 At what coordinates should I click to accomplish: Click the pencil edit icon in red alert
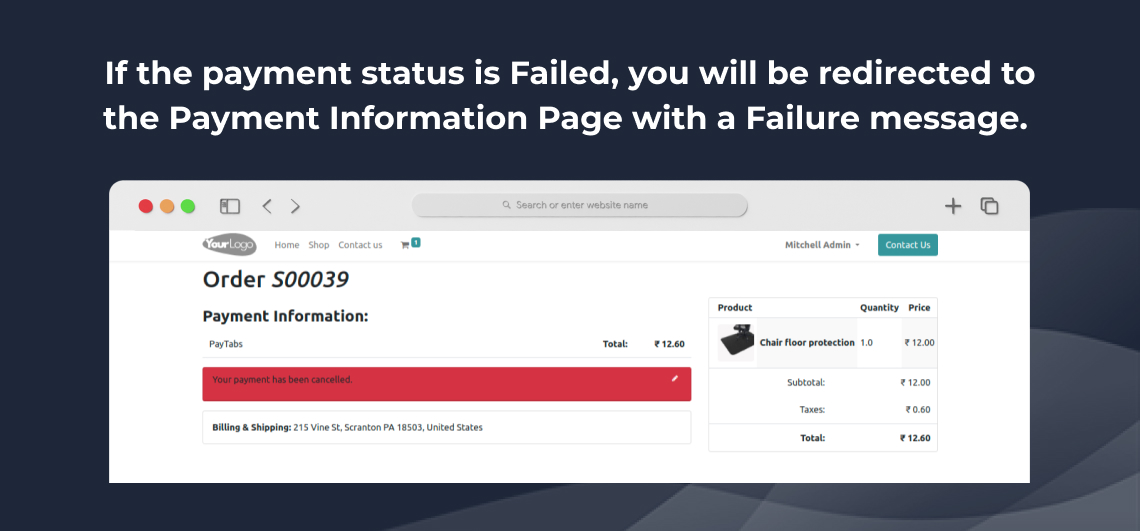coord(675,378)
